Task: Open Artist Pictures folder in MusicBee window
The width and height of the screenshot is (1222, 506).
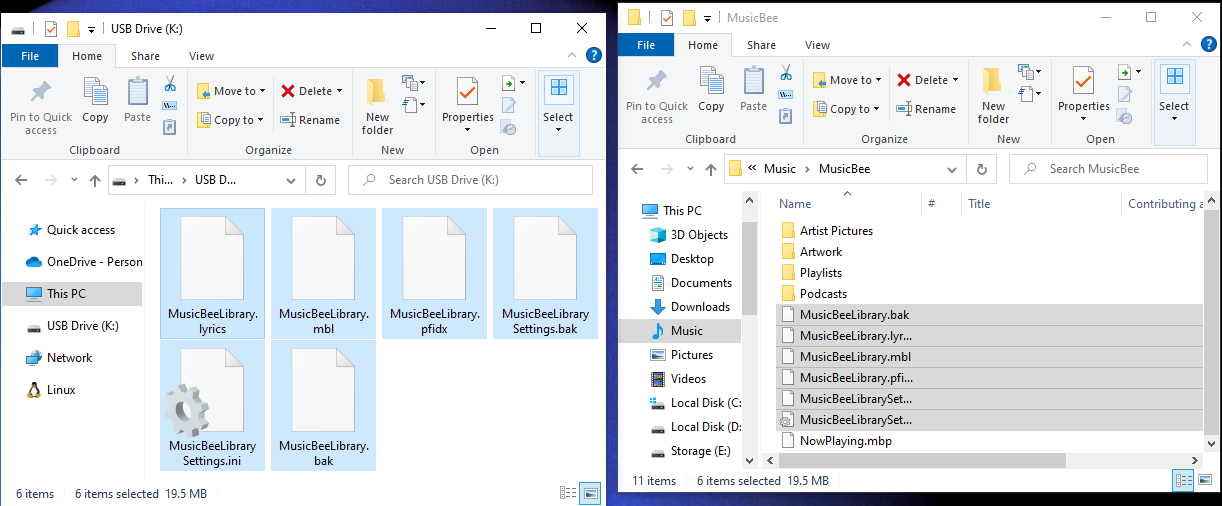Action: [x=836, y=231]
